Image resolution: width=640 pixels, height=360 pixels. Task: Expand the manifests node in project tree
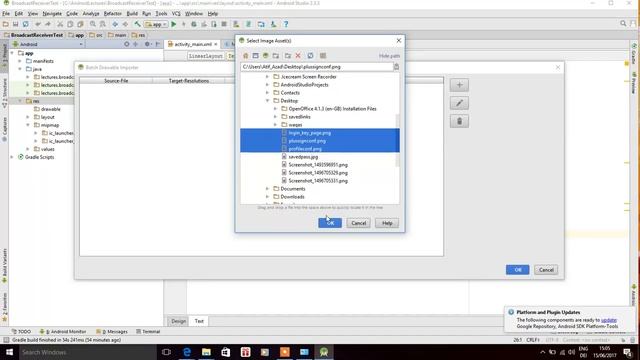click(20, 61)
